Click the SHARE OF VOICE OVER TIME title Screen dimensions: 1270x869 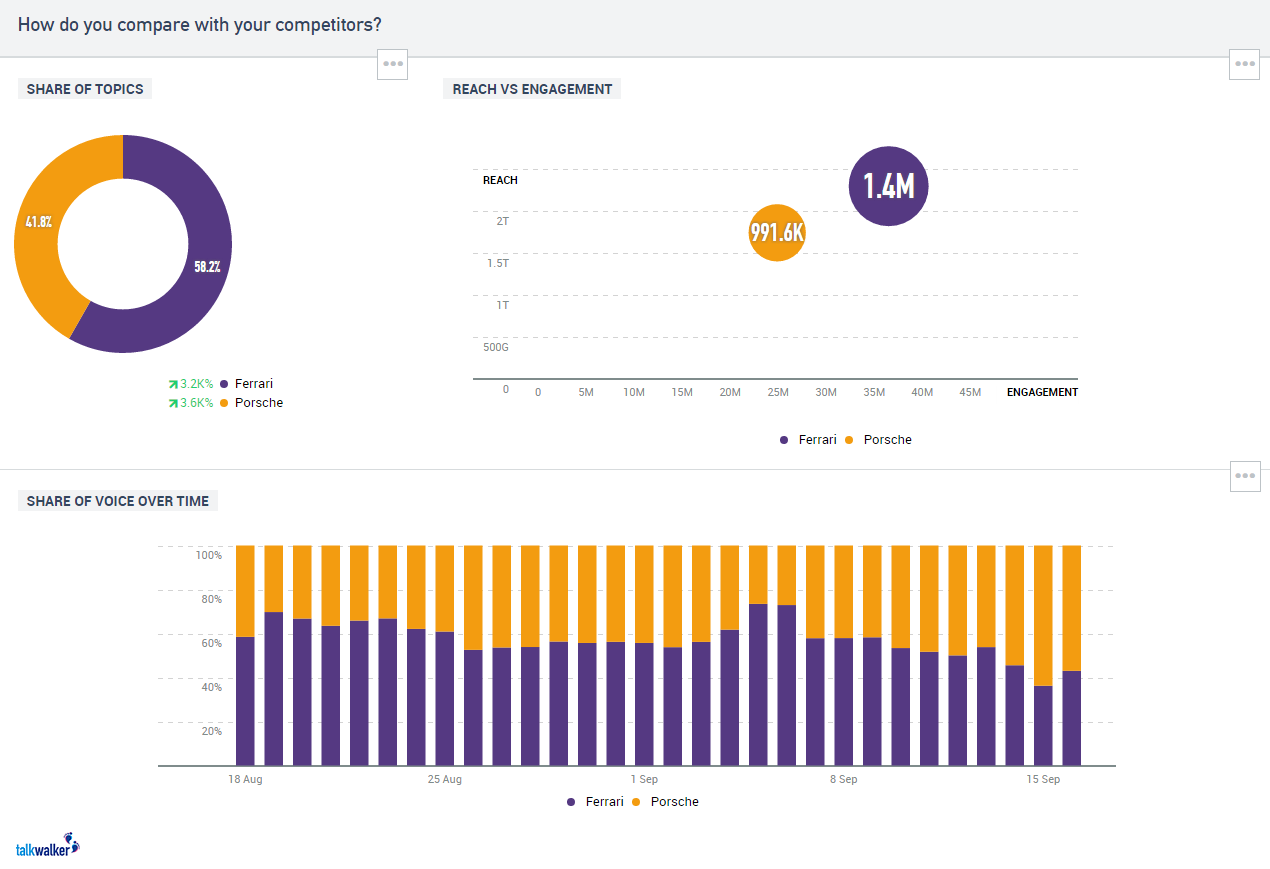[118, 501]
